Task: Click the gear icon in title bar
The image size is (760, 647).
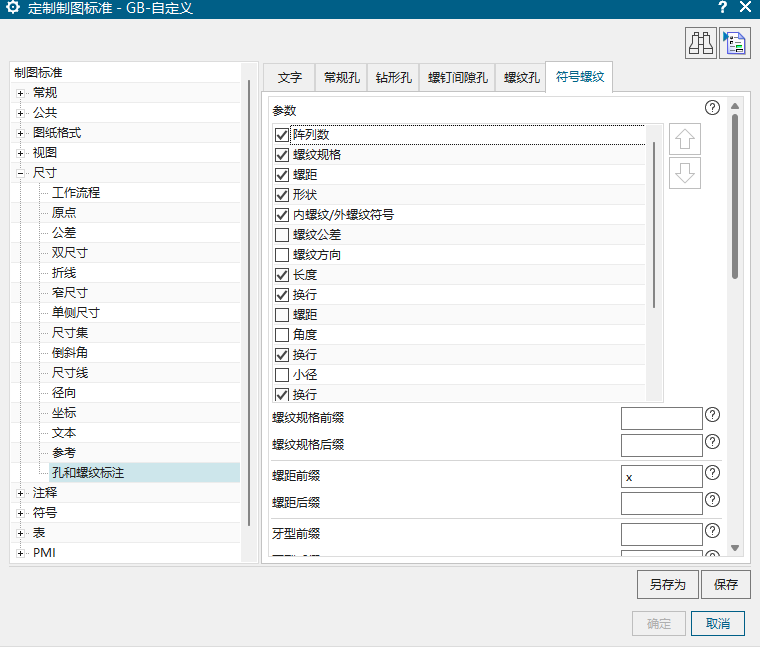Action: (x=12, y=7)
